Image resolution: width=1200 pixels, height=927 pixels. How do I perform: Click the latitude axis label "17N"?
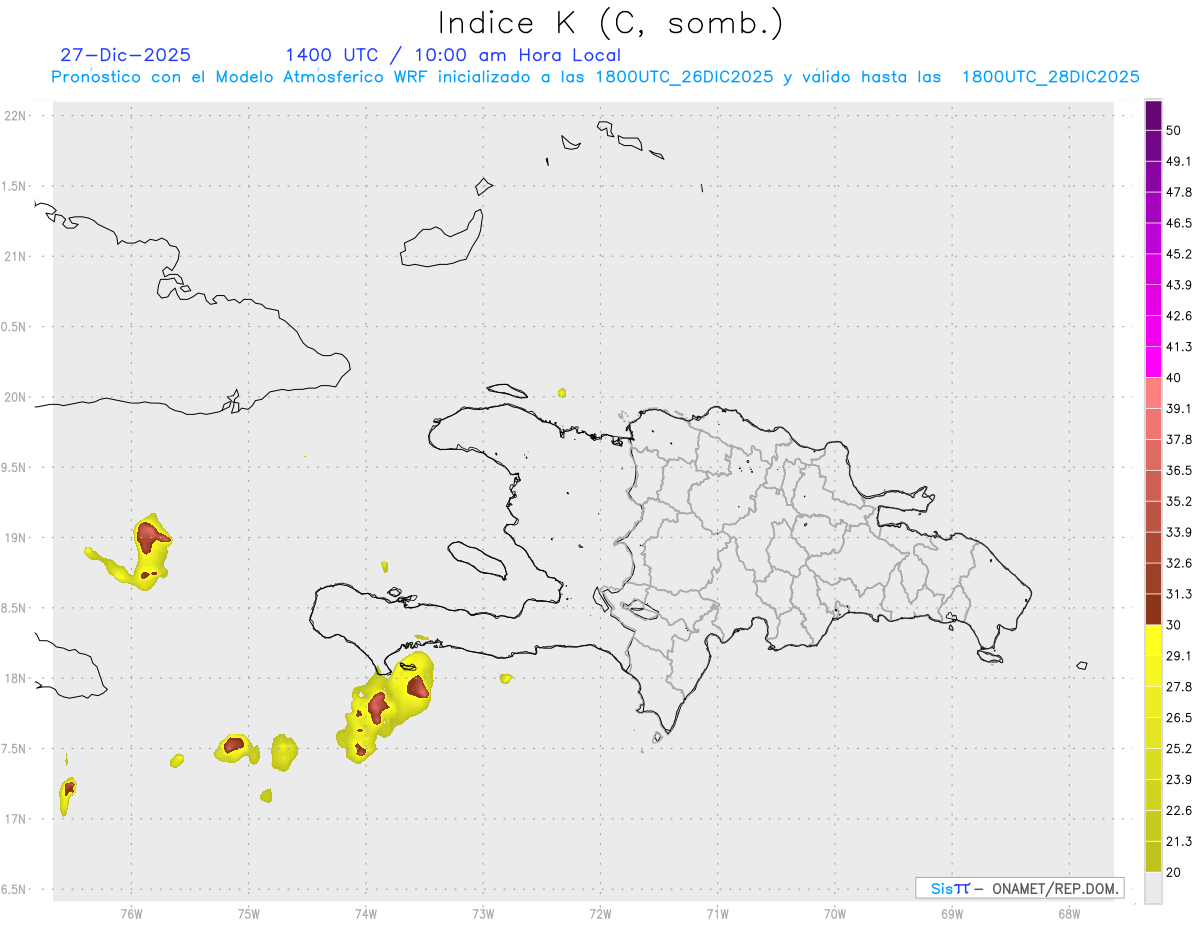[x=14, y=819]
